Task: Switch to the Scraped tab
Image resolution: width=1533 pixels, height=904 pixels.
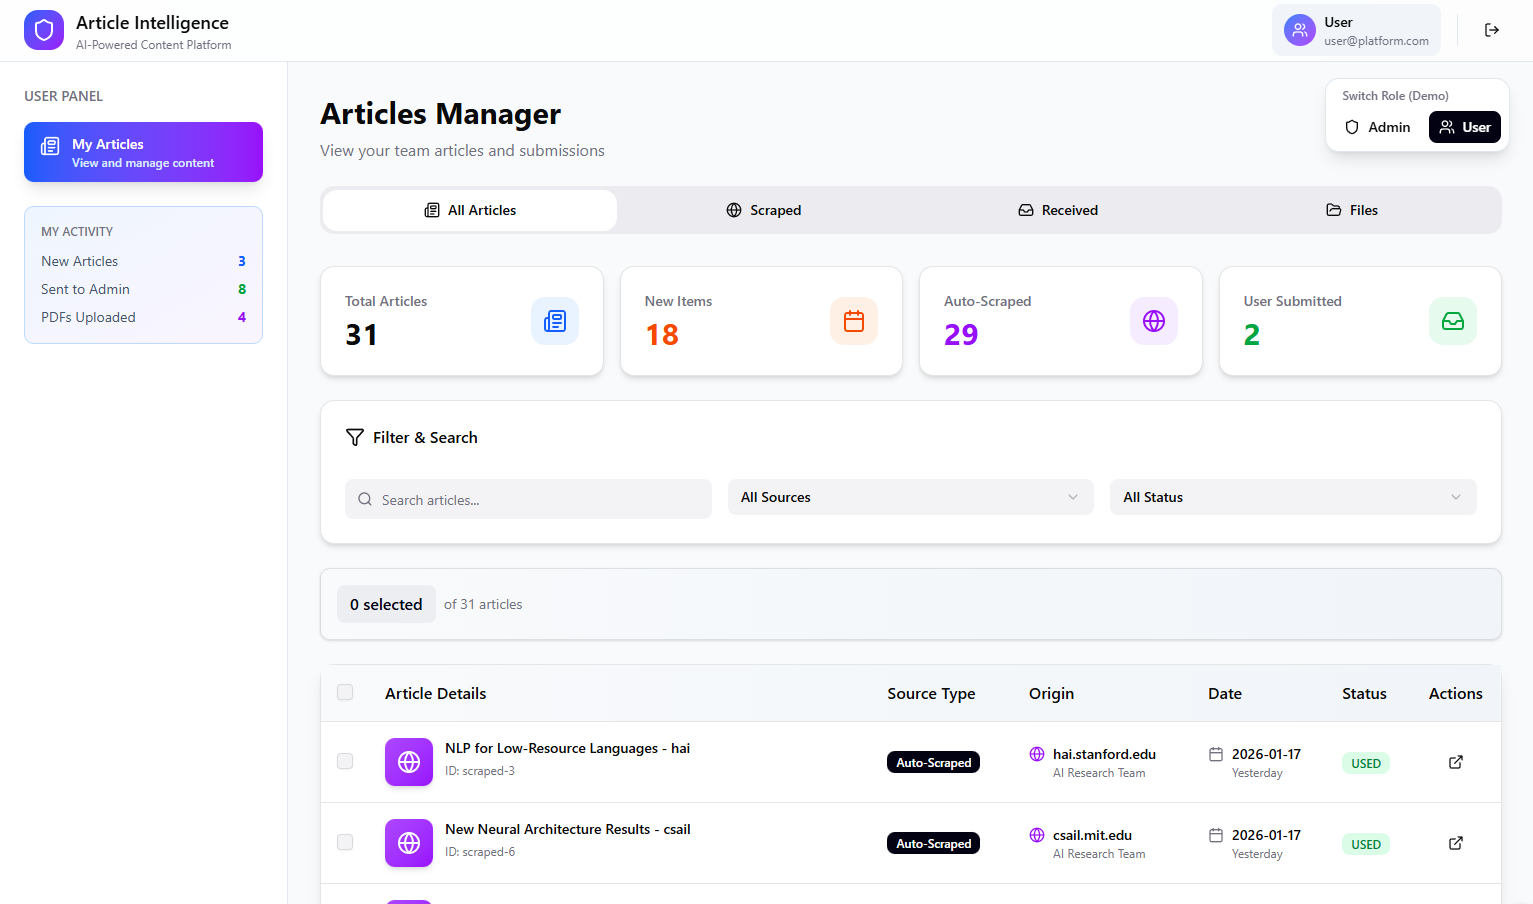Action: pyautogui.click(x=763, y=210)
